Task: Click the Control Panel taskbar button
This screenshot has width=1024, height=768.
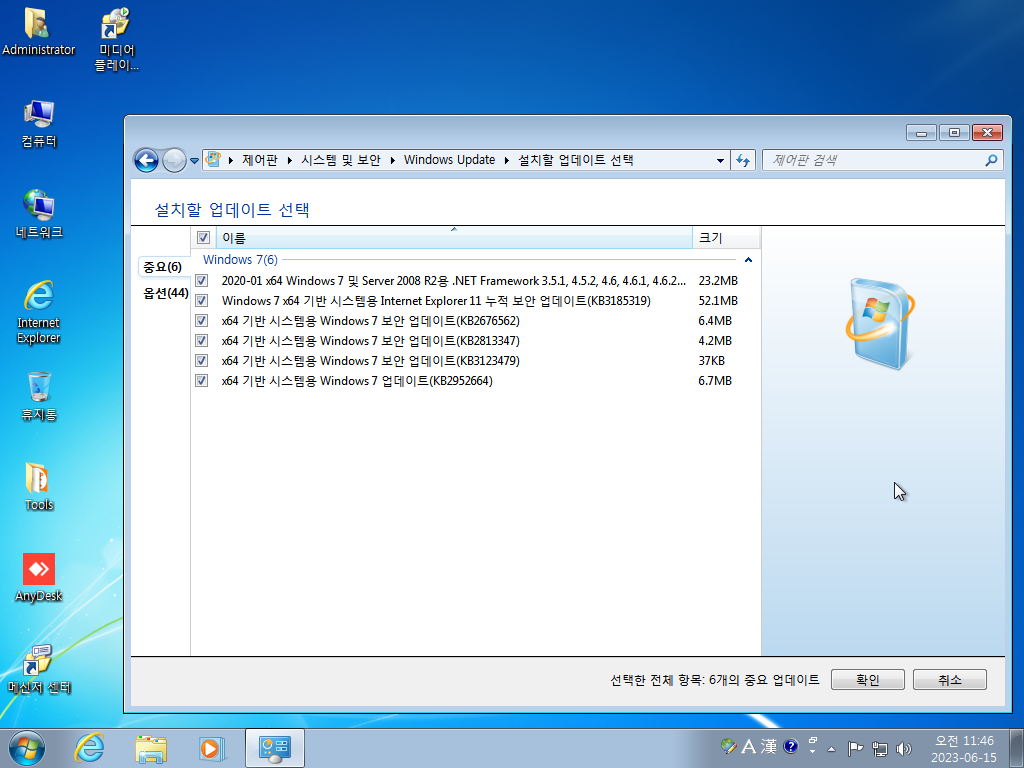Action: click(275, 748)
